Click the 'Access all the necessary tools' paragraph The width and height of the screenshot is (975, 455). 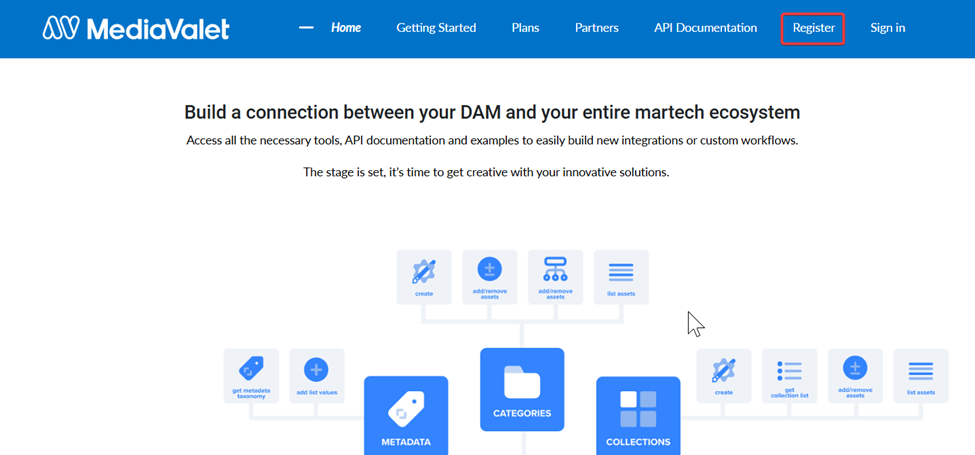point(492,140)
